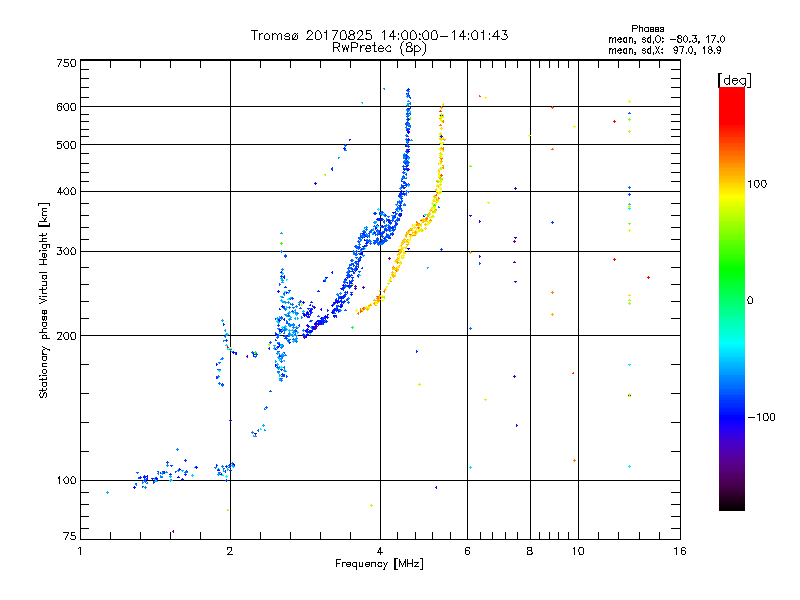Click the colorbar label '-100'
Image resolution: width=800 pixels, height=600 pixels.
(761, 417)
